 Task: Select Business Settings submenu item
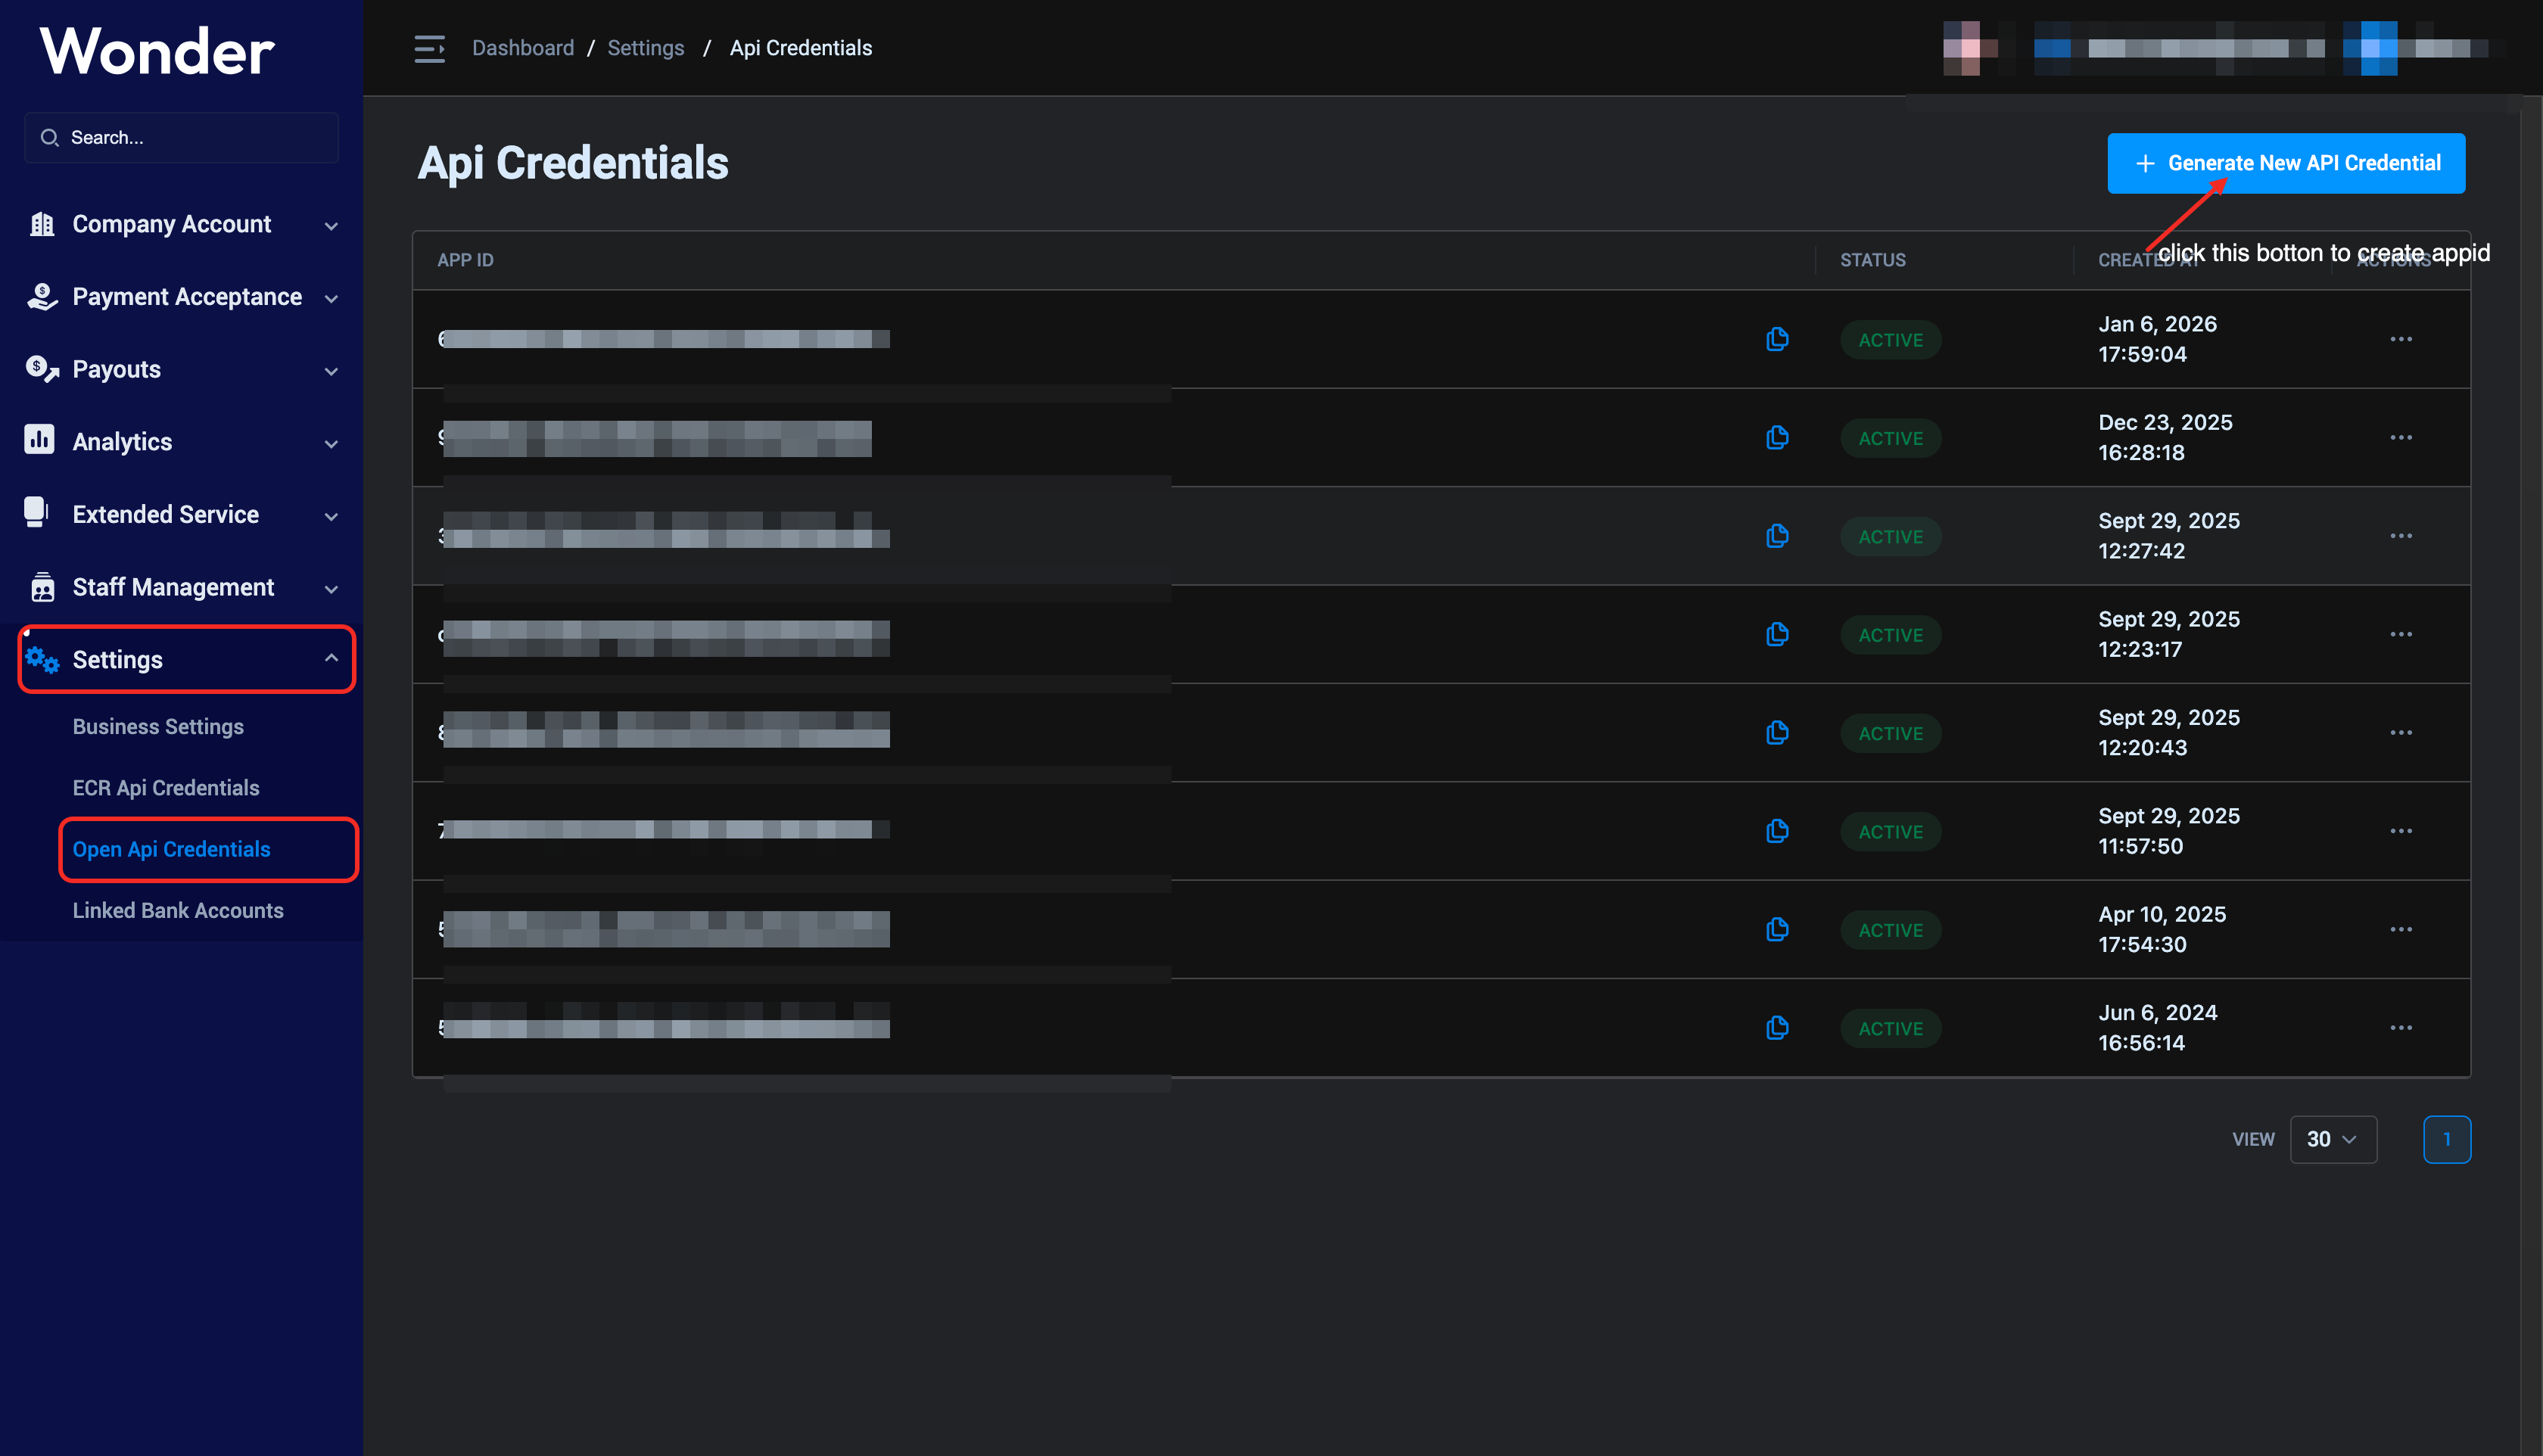[x=158, y=726]
